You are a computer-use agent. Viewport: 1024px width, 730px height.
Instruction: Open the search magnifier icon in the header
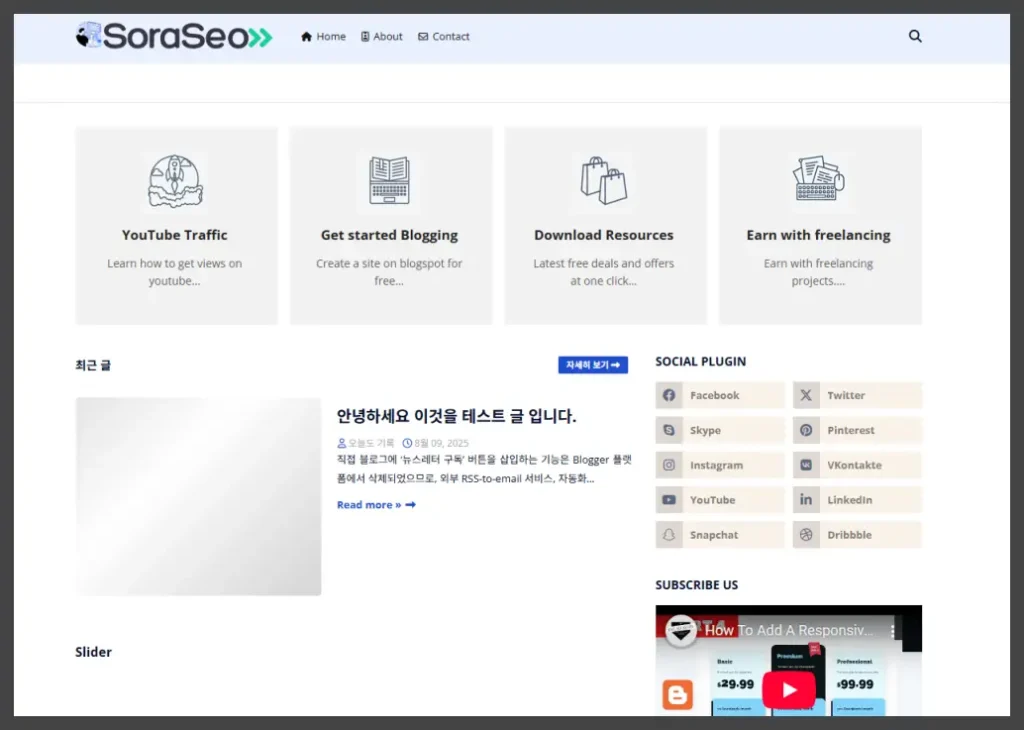click(x=915, y=36)
